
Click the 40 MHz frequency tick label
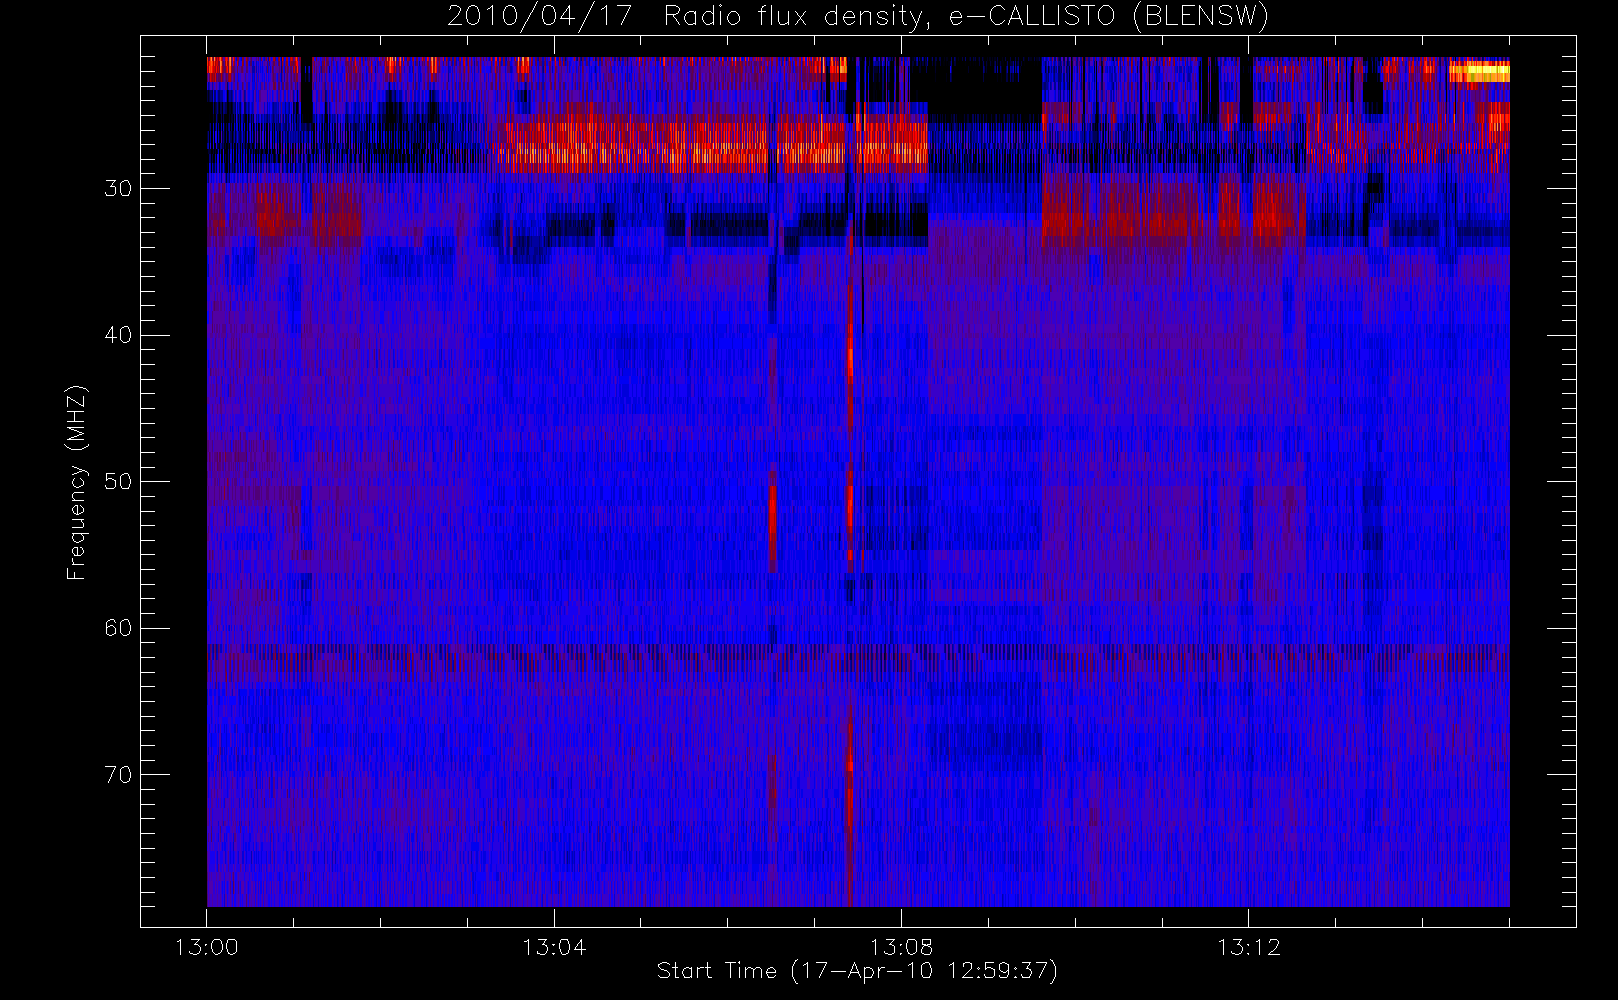click(x=118, y=335)
